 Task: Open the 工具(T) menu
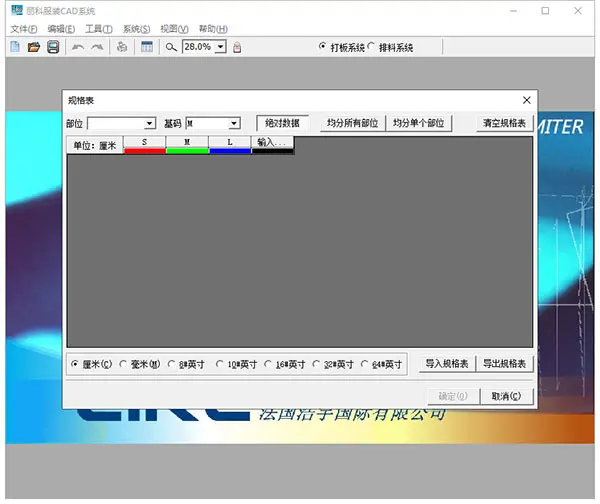(x=99, y=29)
